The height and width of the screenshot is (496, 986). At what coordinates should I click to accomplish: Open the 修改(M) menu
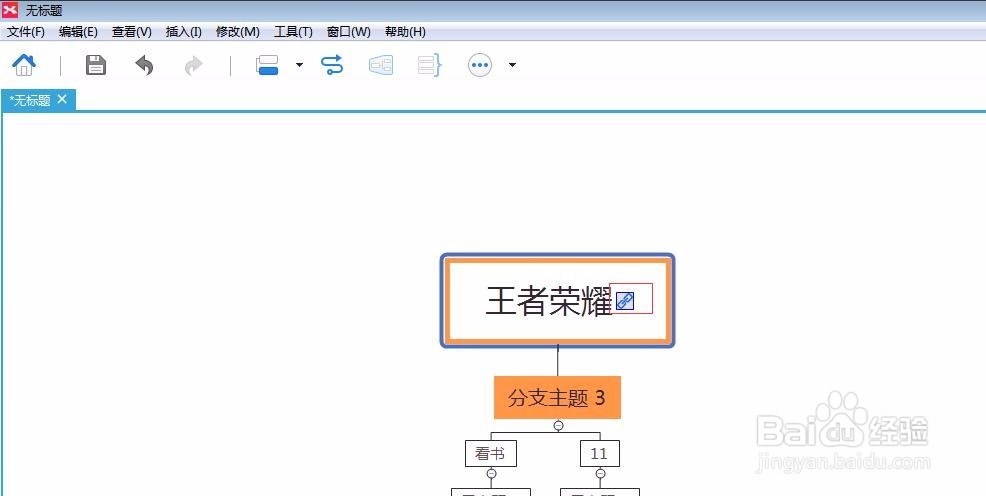(x=238, y=31)
